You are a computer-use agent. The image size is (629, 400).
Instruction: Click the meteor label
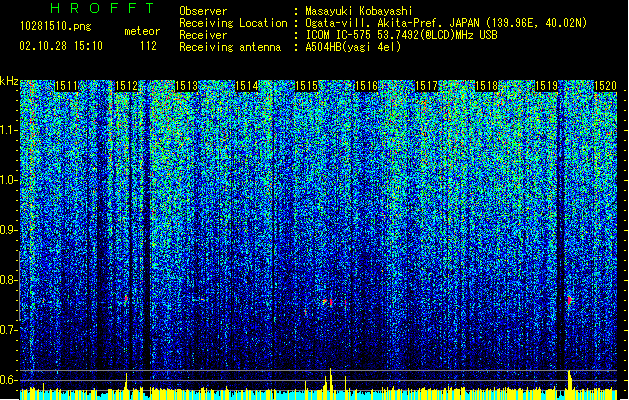(x=142, y=31)
